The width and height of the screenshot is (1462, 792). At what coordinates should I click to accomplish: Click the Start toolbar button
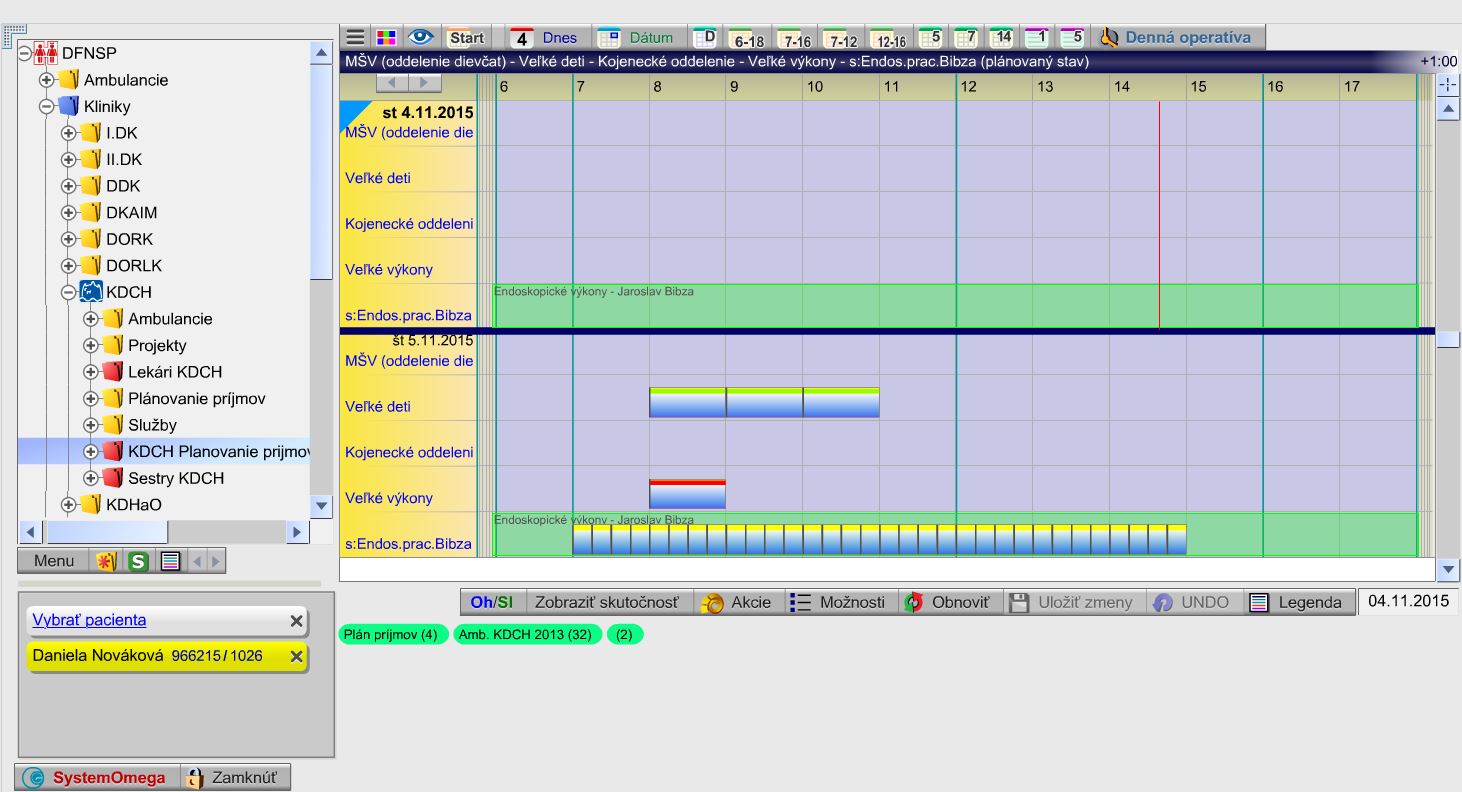coord(466,38)
